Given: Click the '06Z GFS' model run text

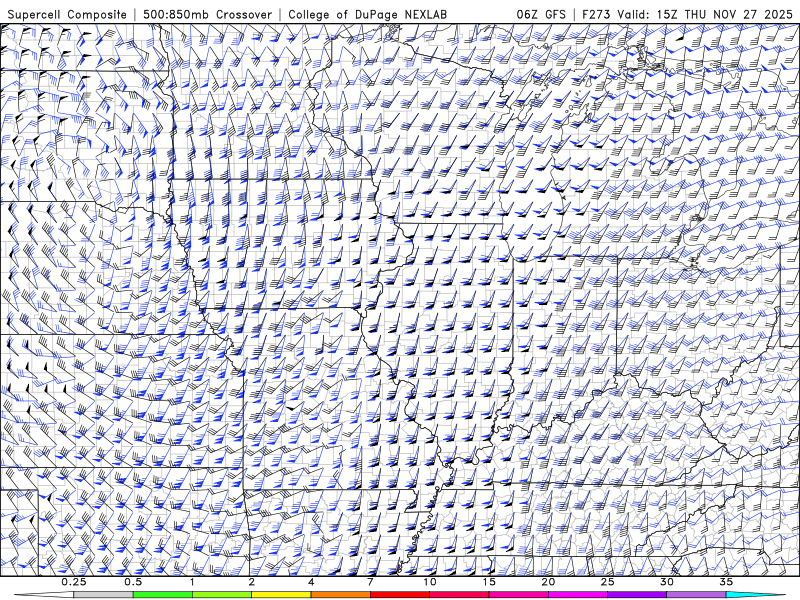Looking at the screenshot, I should coord(541,14).
